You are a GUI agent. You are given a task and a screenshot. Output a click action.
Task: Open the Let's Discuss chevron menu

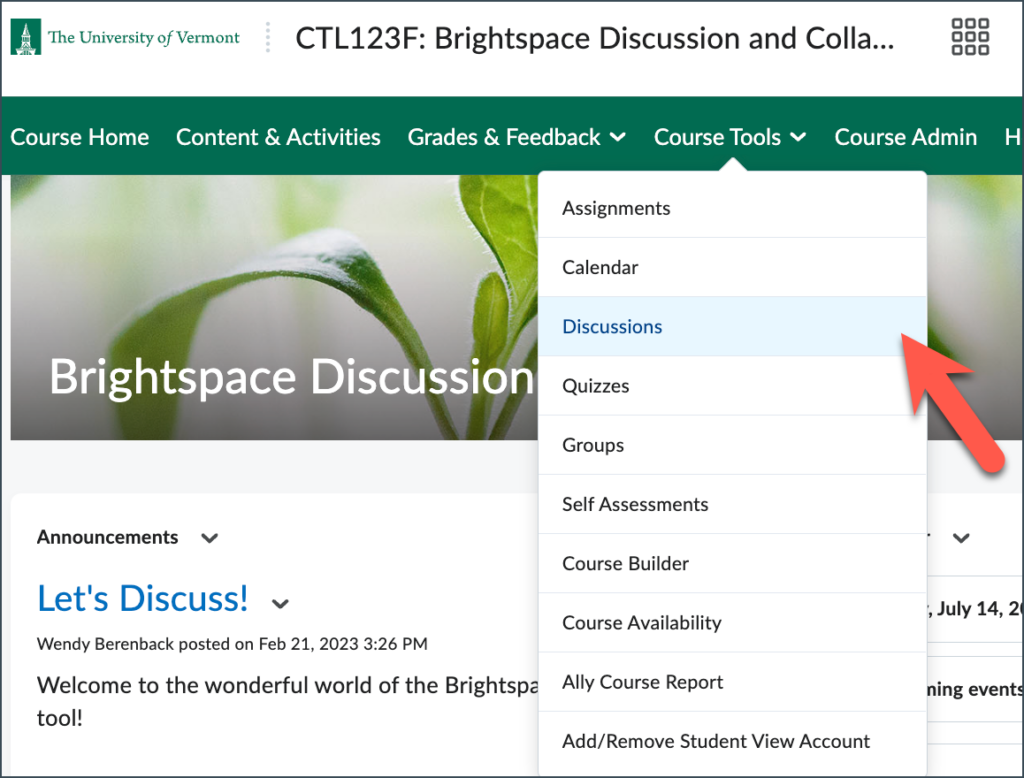tap(280, 603)
